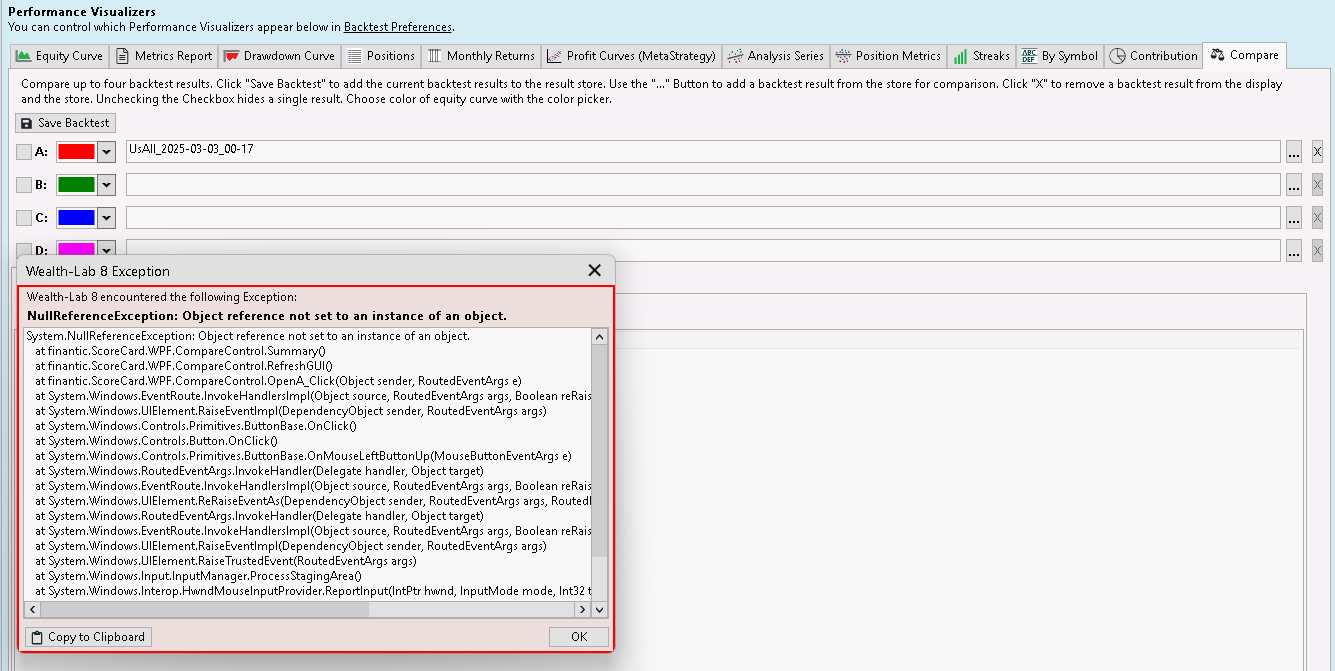The width and height of the screenshot is (1335, 671).
Task: Open the Contribution tab
Action: pyautogui.click(x=1153, y=56)
